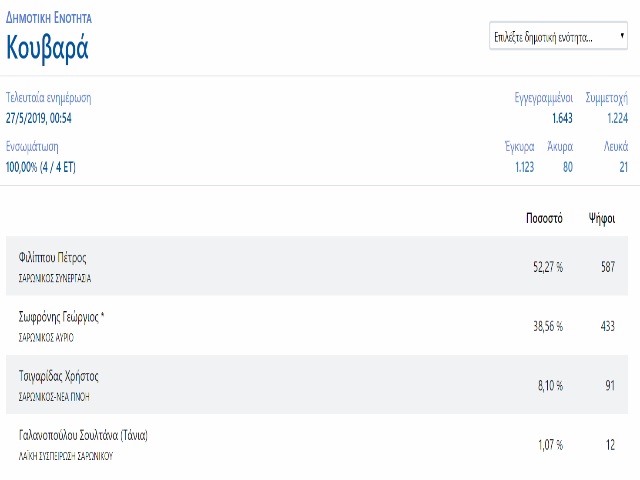Image resolution: width=640 pixels, height=480 pixels.
Task: Click the Συμμετοχή value 1.224
Action: click(x=618, y=118)
